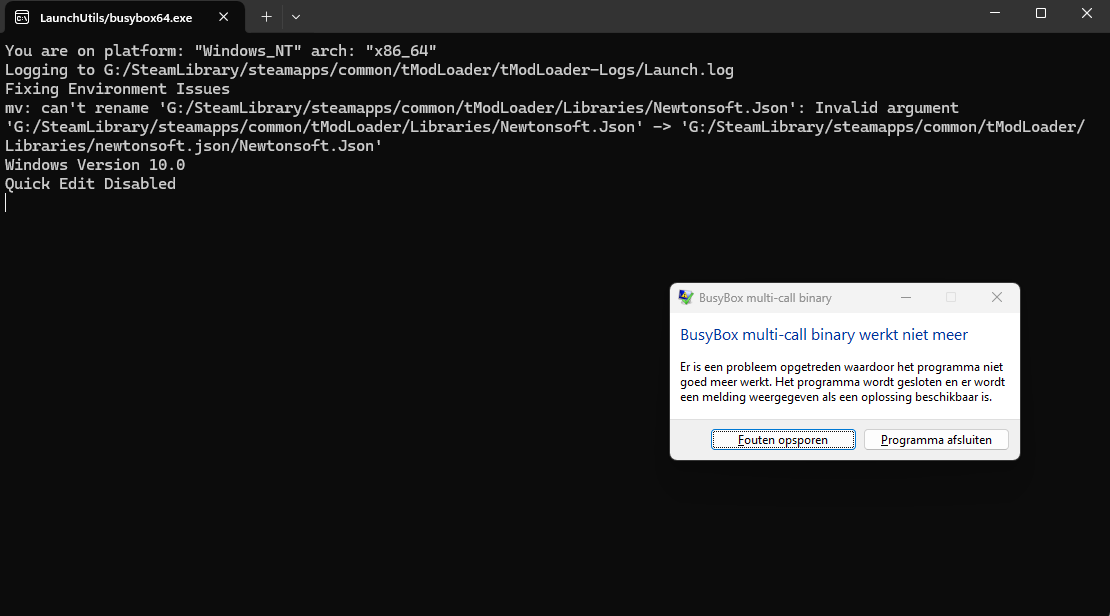Close the busybox64.exe terminal tab
Image resolution: width=1110 pixels, height=616 pixels.
point(224,17)
